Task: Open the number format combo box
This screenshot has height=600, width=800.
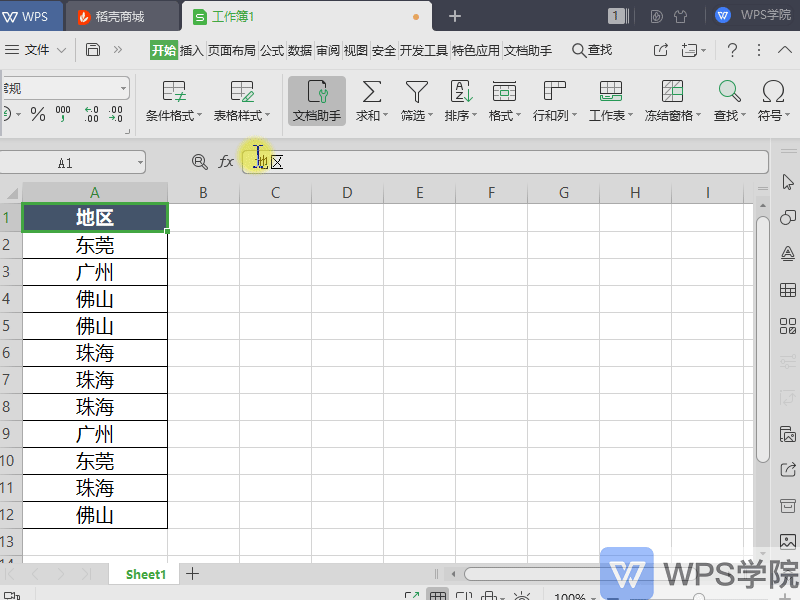Action: tap(65, 87)
